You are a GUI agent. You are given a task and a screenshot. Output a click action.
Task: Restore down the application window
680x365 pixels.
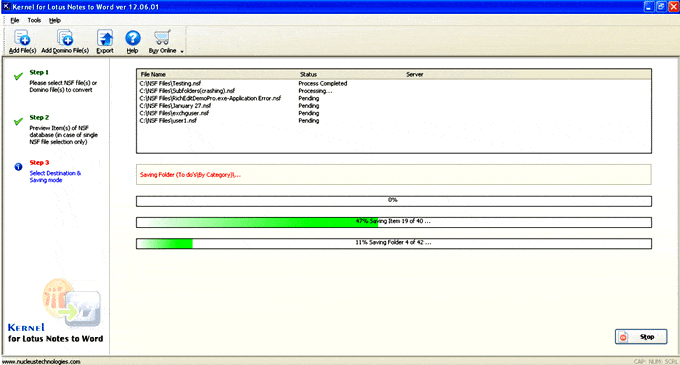coord(660,7)
